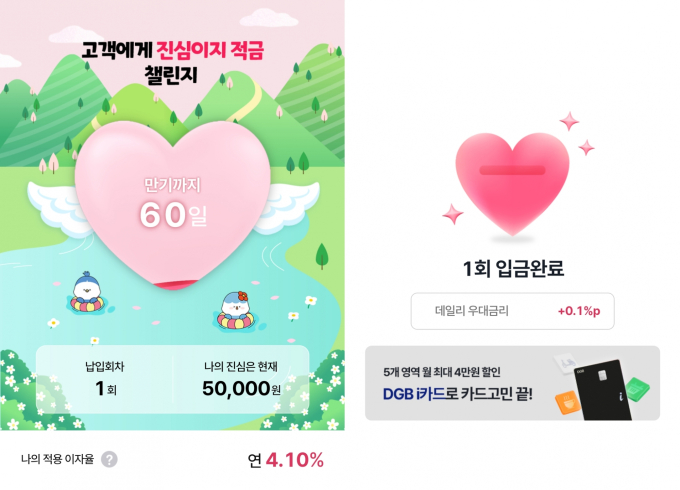Tap the orange coffee cup icon

click(x=567, y=402)
